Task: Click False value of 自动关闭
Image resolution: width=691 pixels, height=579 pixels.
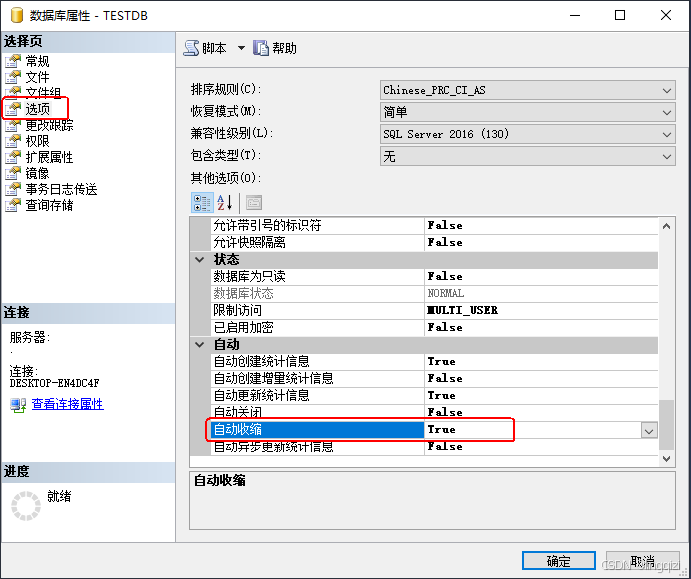Action: 445,412
